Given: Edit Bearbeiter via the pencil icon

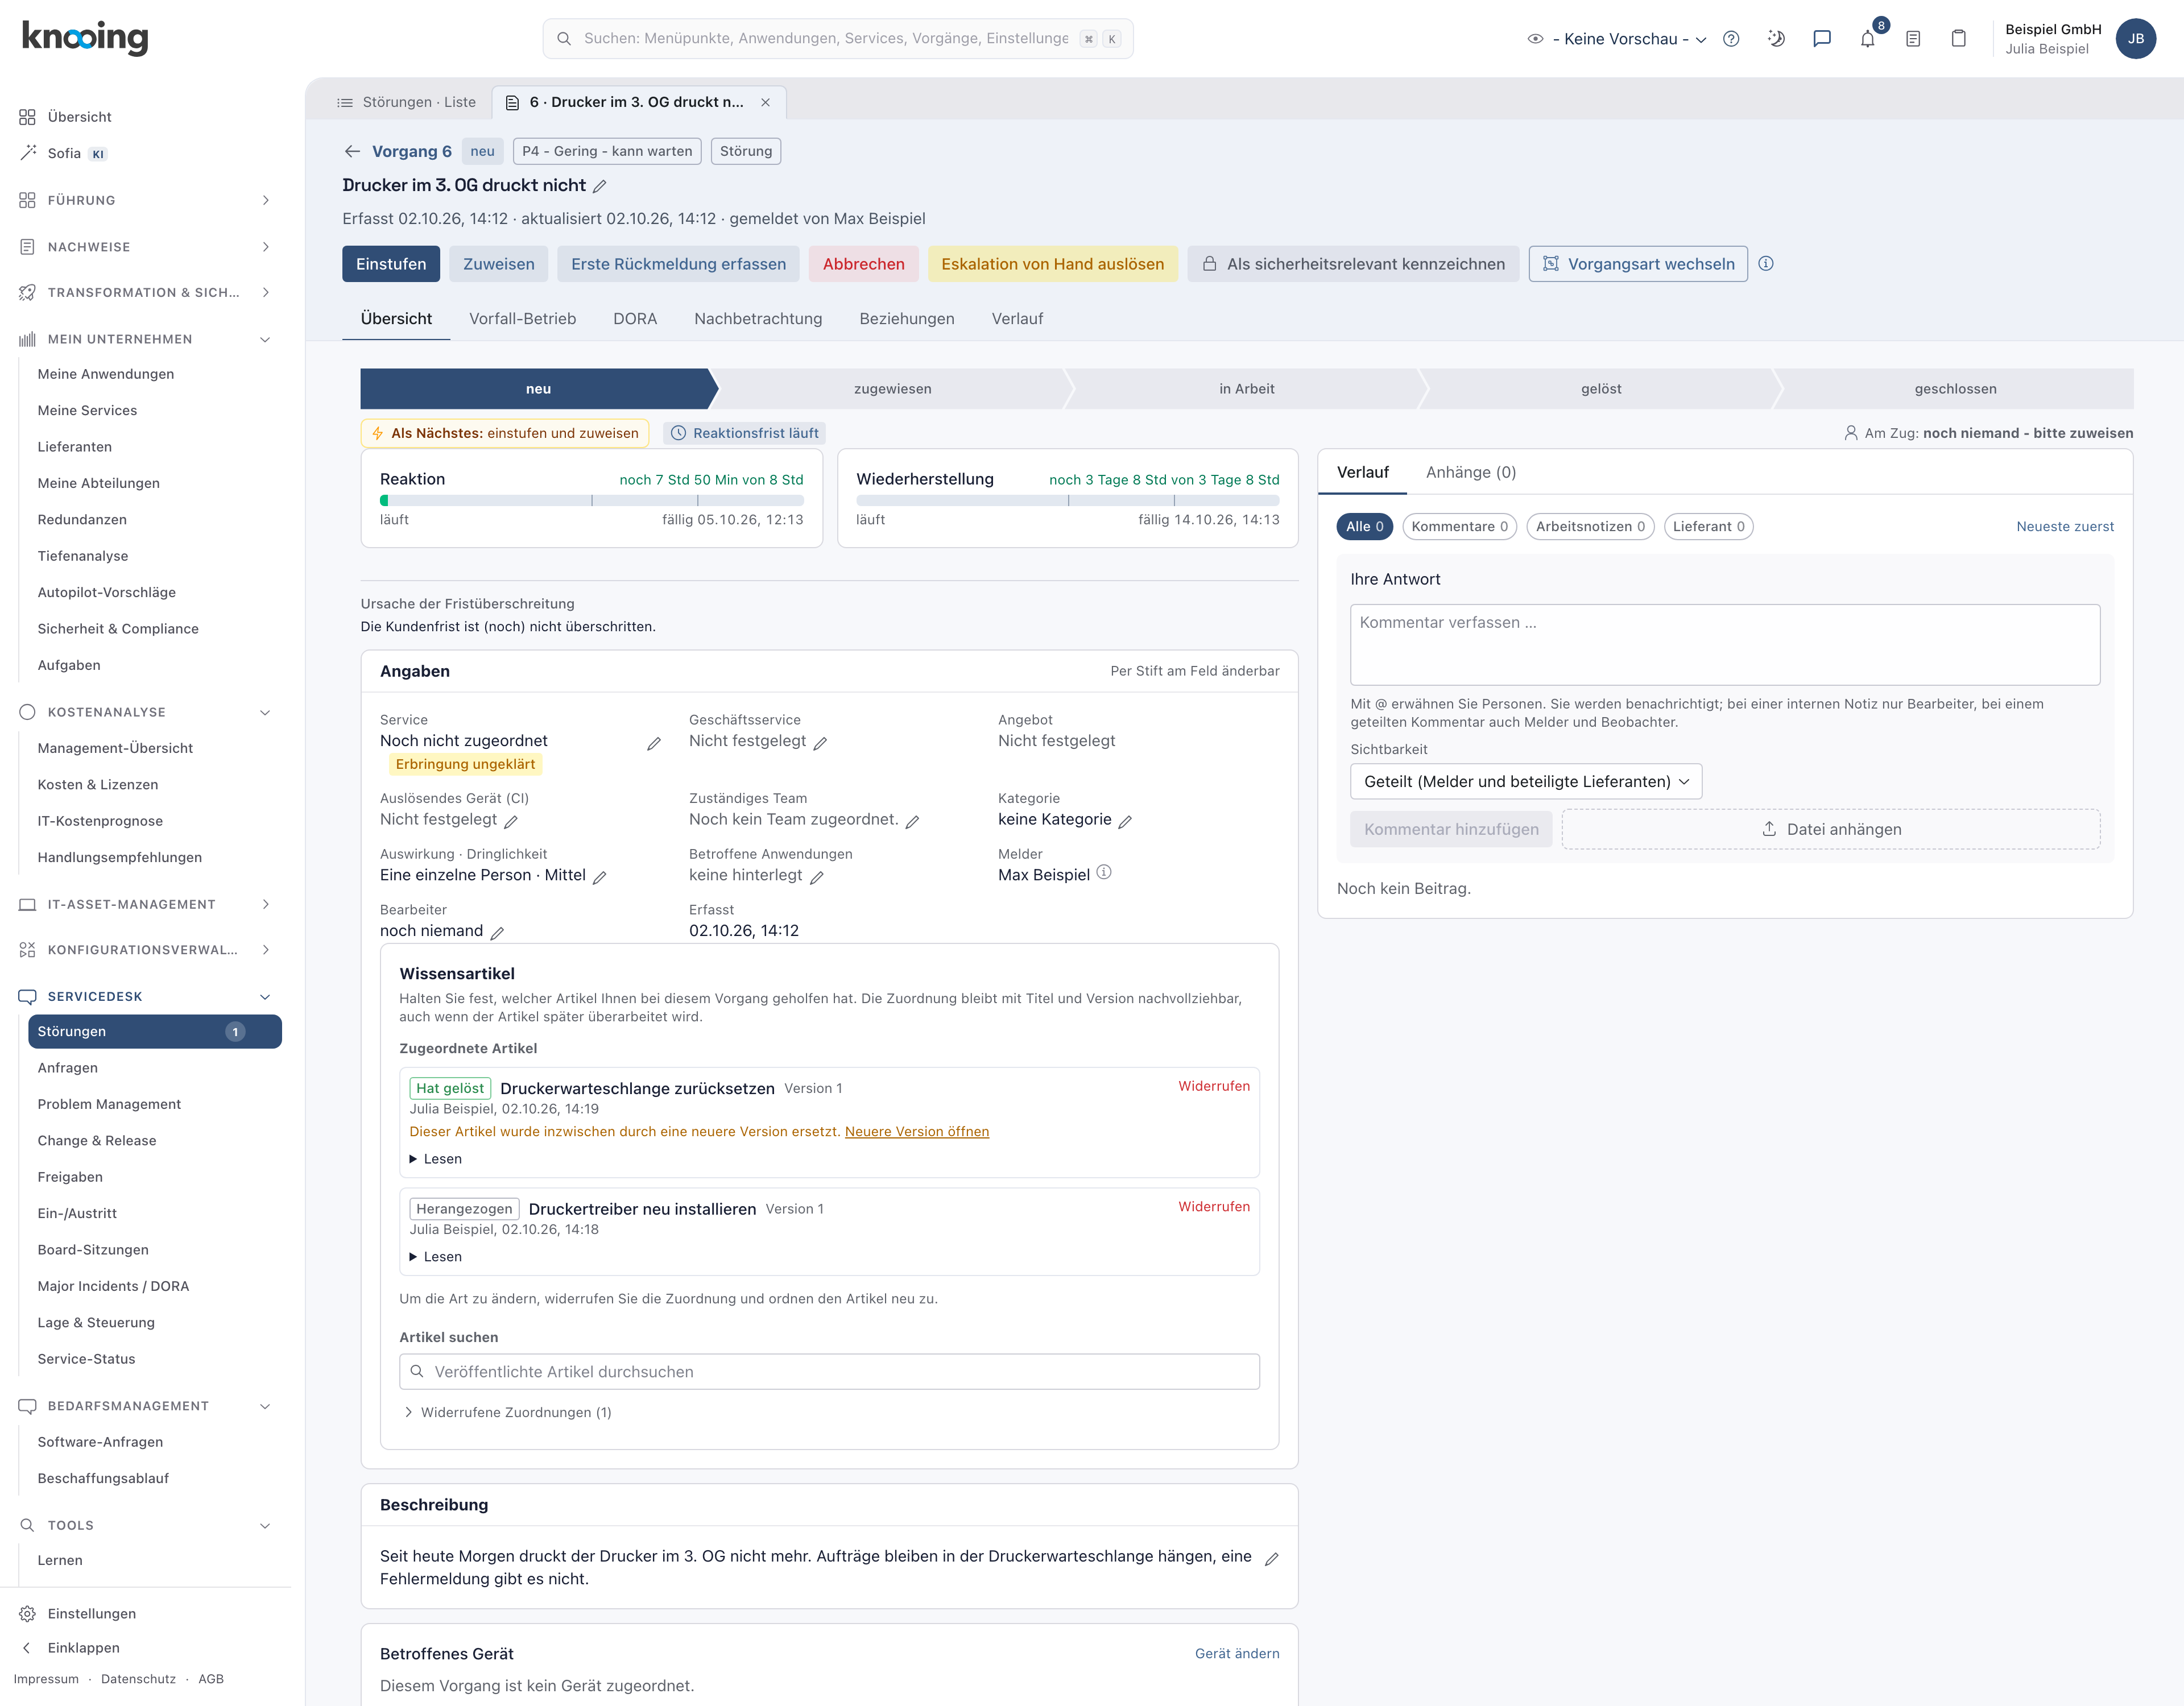Looking at the screenshot, I should click(497, 932).
